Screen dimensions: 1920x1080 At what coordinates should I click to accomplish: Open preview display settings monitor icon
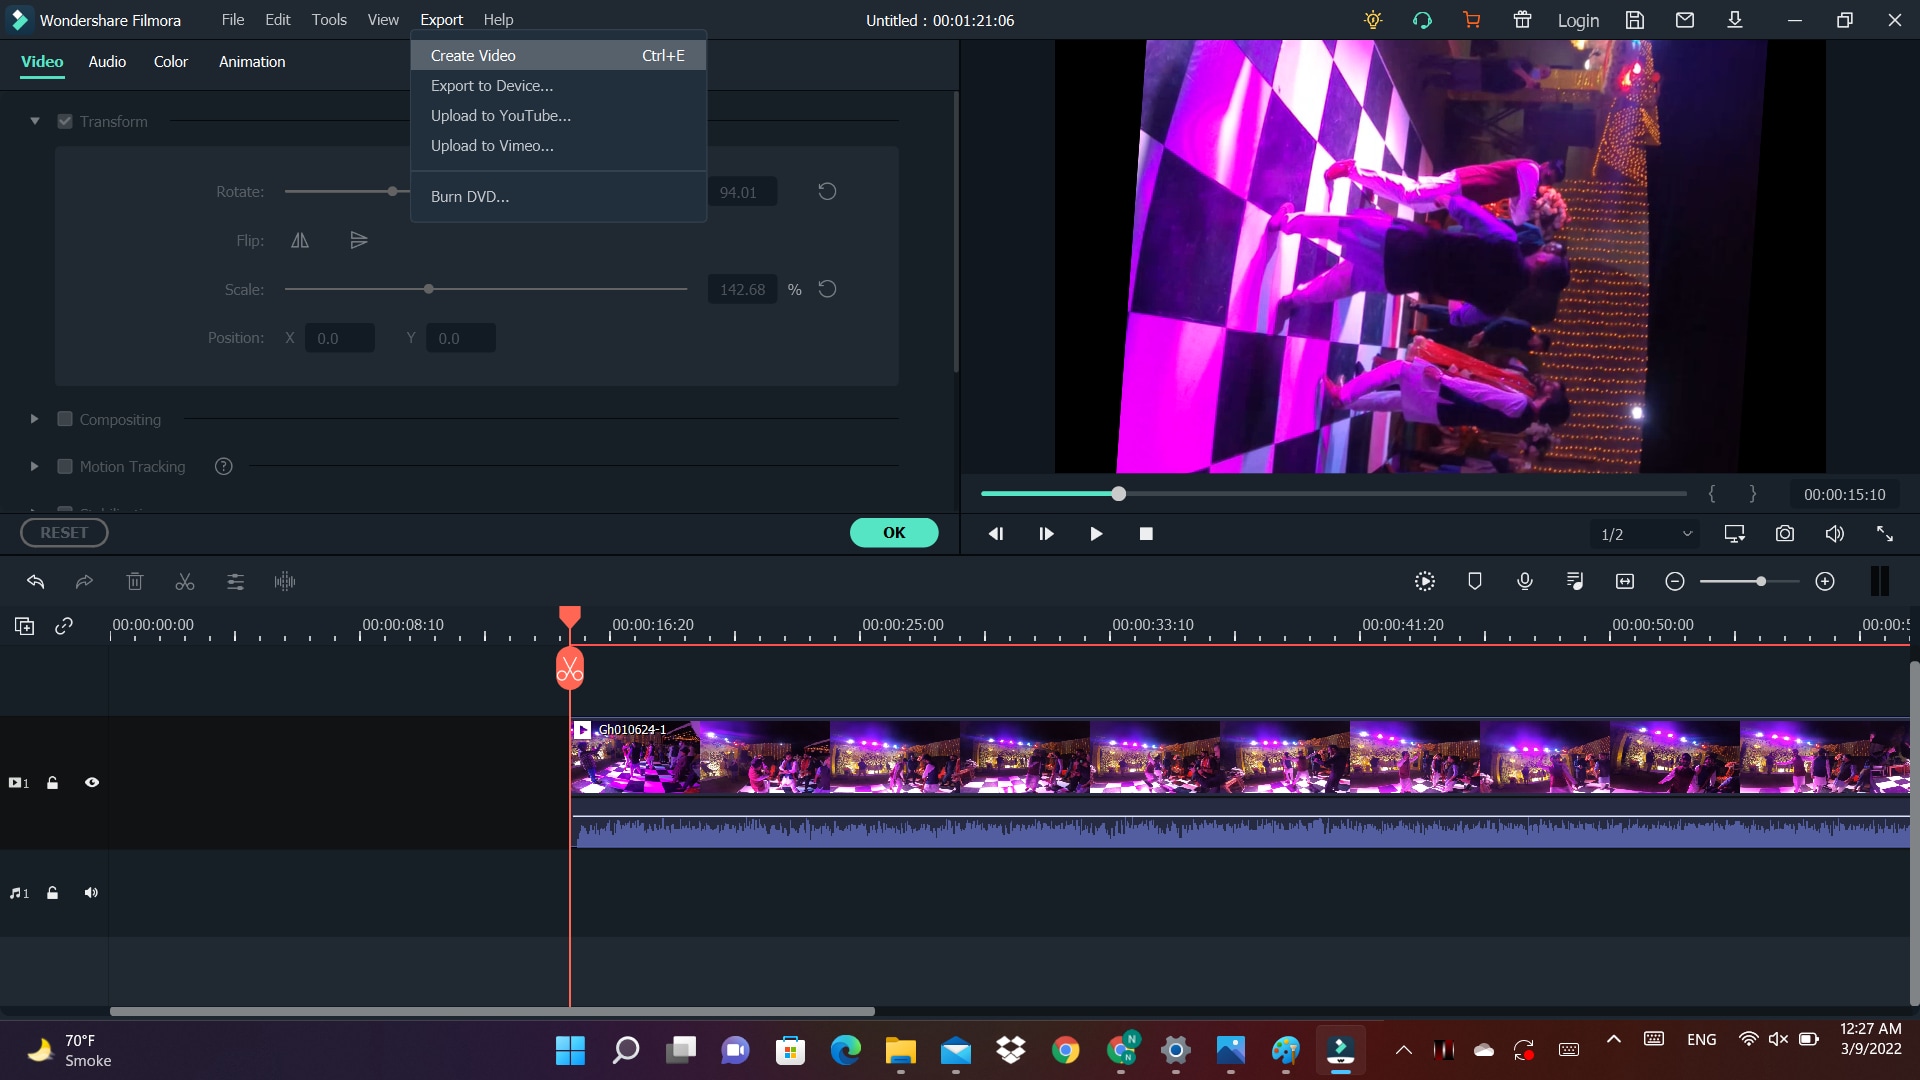click(x=1735, y=534)
